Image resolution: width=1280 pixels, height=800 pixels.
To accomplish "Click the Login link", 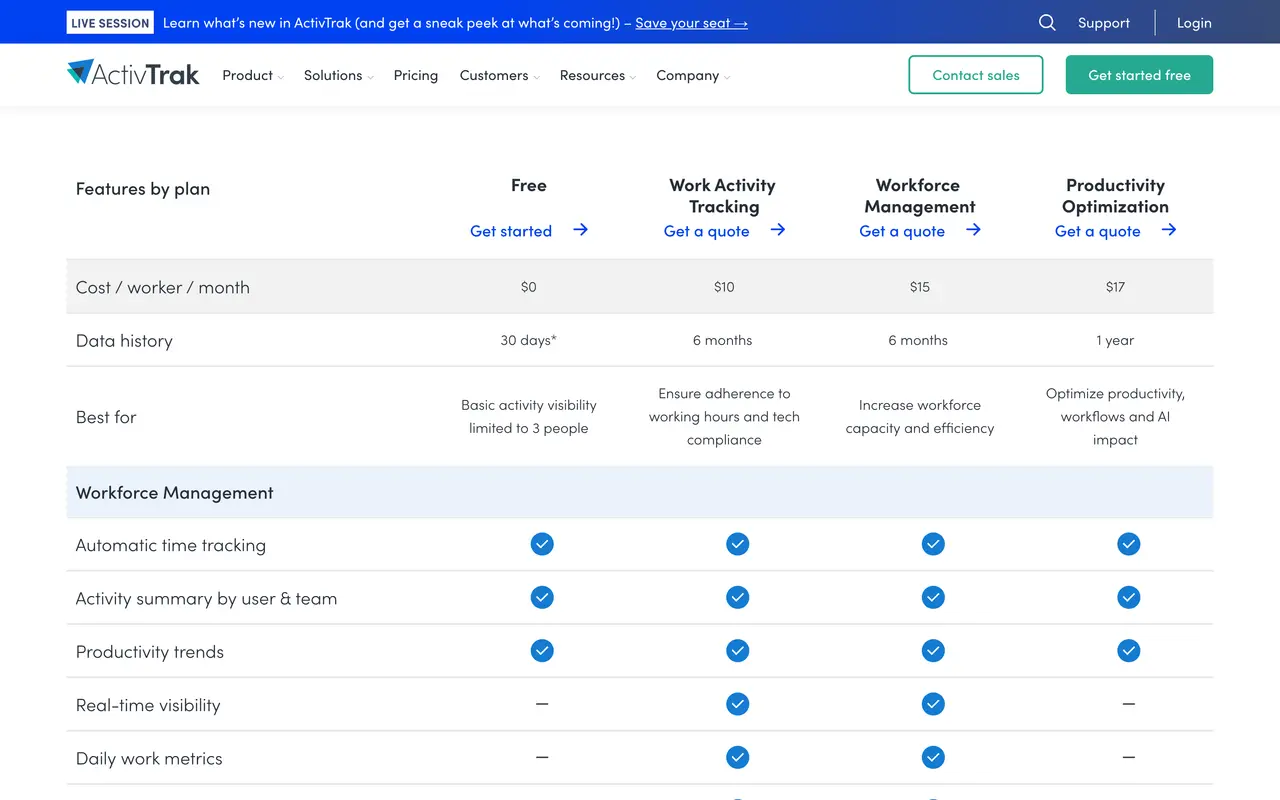I will tap(1194, 23).
